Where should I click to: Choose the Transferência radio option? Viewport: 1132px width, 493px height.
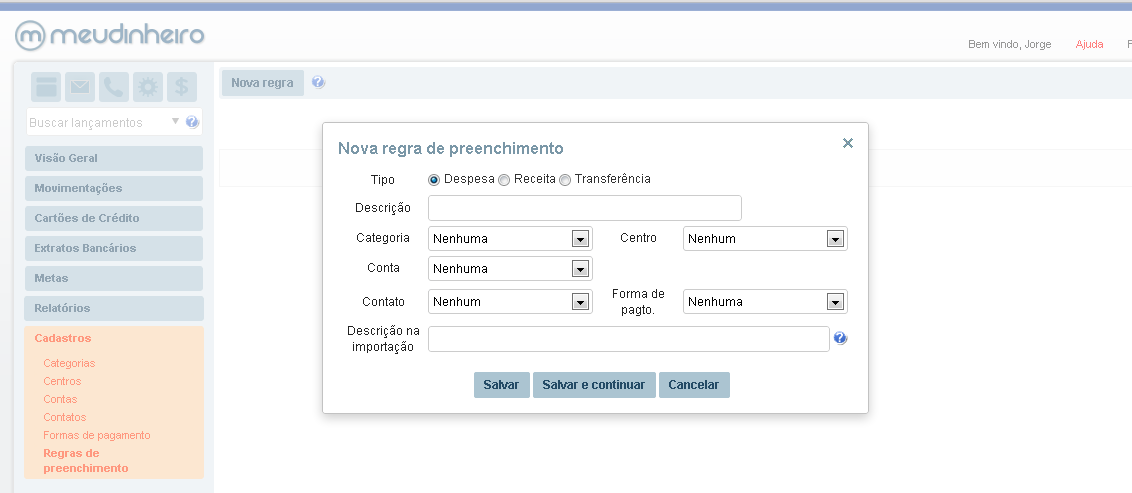point(565,180)
